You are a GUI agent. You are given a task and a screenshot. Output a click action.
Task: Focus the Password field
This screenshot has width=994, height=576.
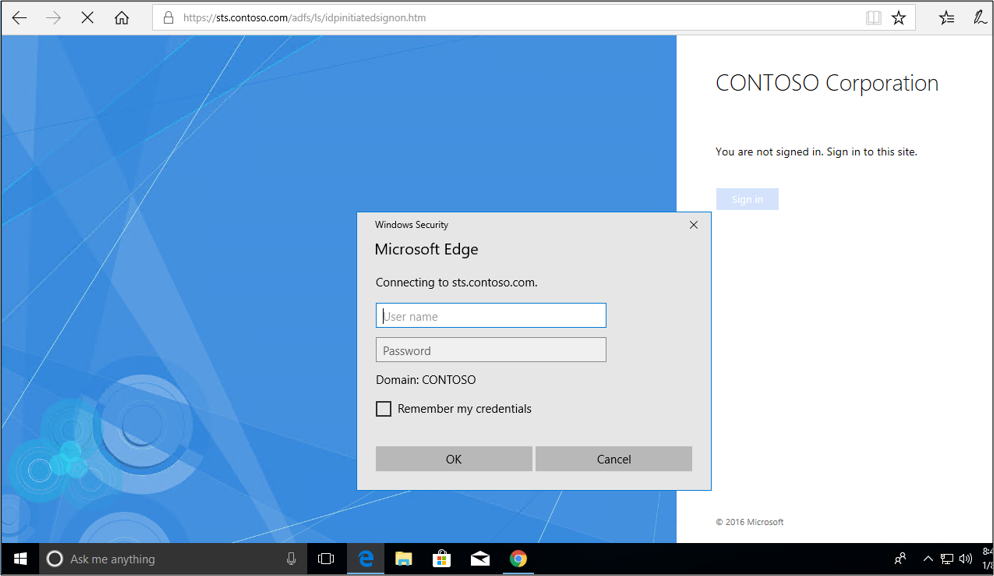pyautogui.click(x=491, y=350)
